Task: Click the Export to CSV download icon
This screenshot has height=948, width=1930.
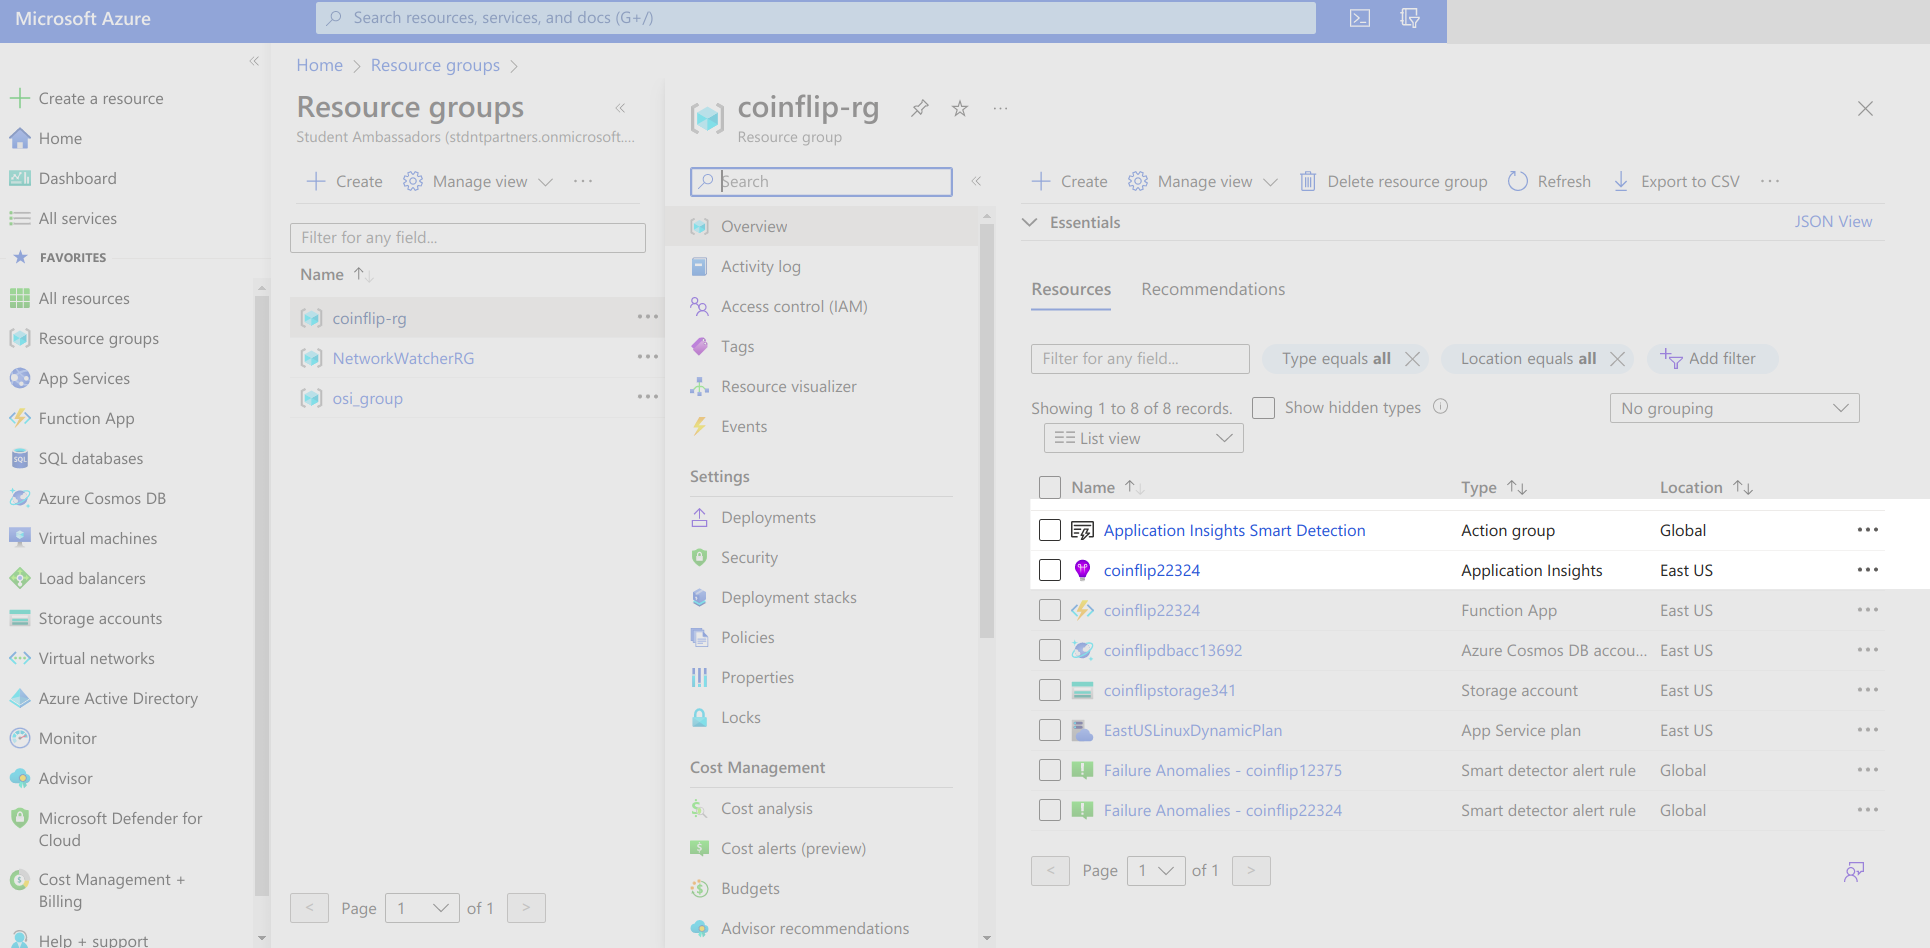Action: (1621, 181)
